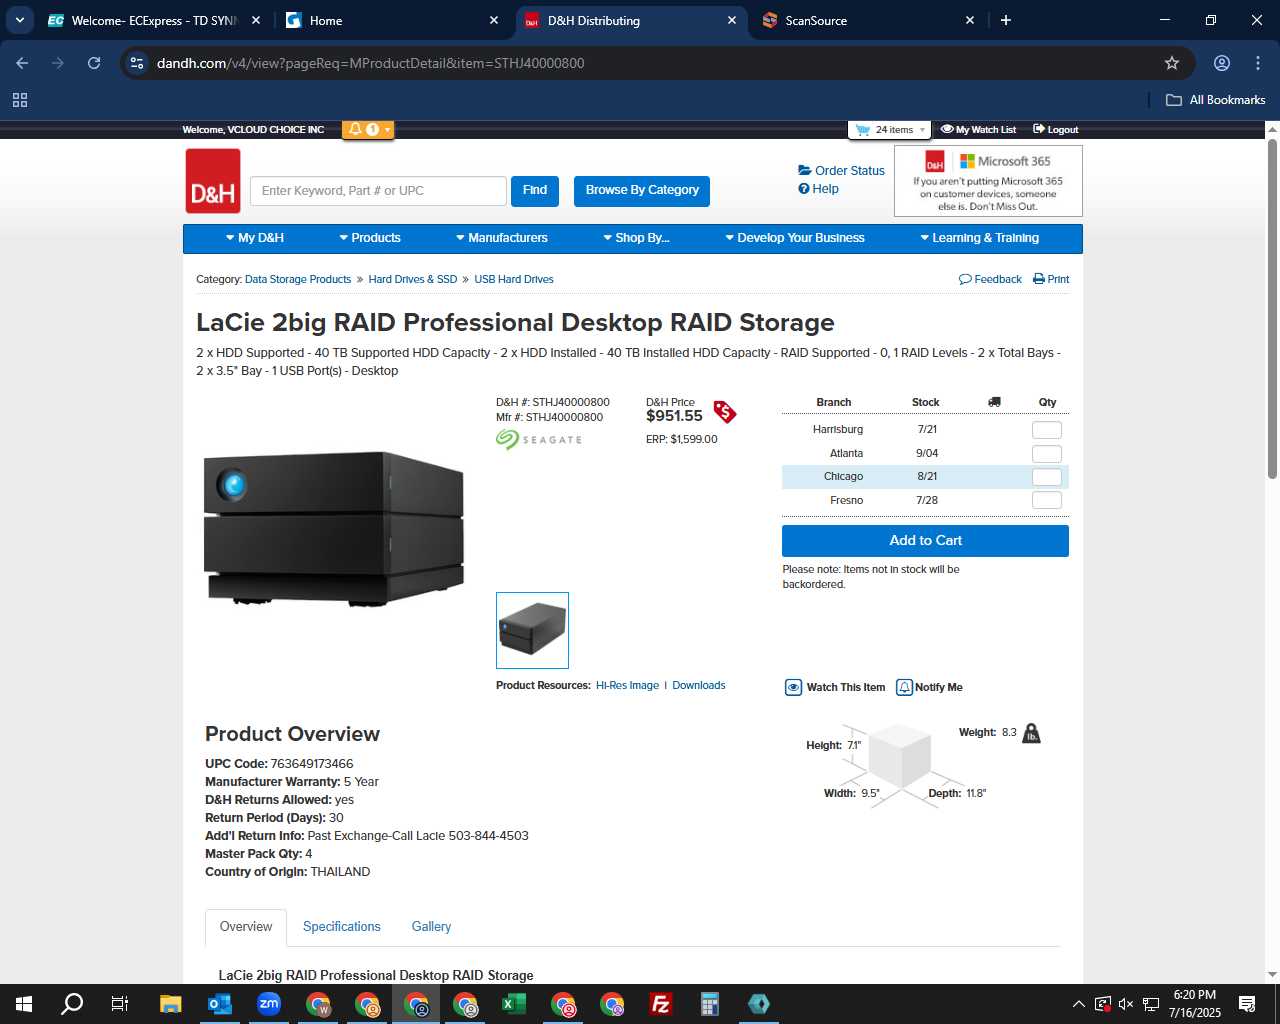
Task: Open Hard Drives & SSD breadcrumb
Action: coord(412,280)
